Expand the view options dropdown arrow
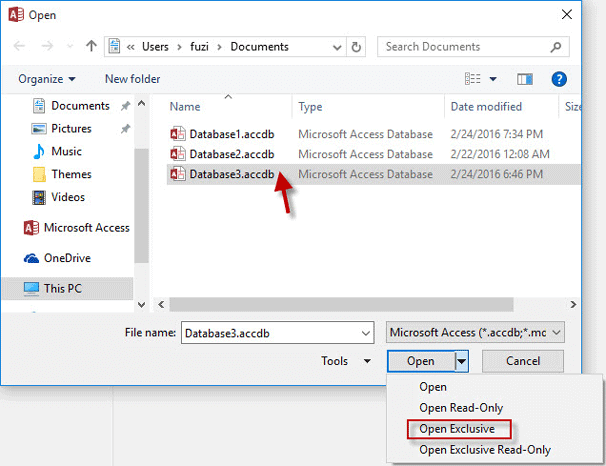This screenshot has height=466, width=606. [x=493, y=79]
